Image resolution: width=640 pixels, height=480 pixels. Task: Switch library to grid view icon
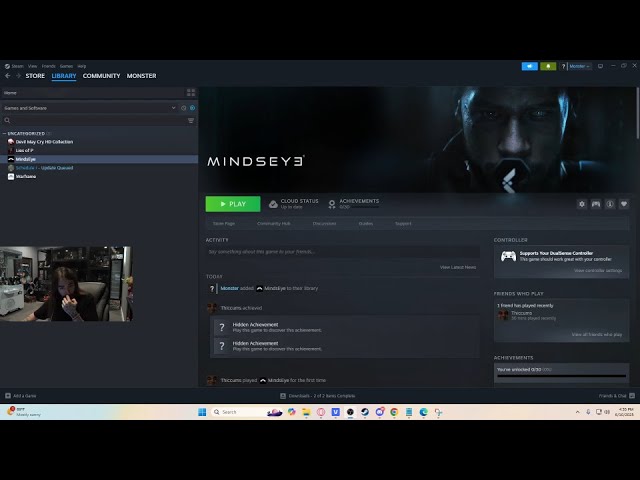[x=191, y=93]
